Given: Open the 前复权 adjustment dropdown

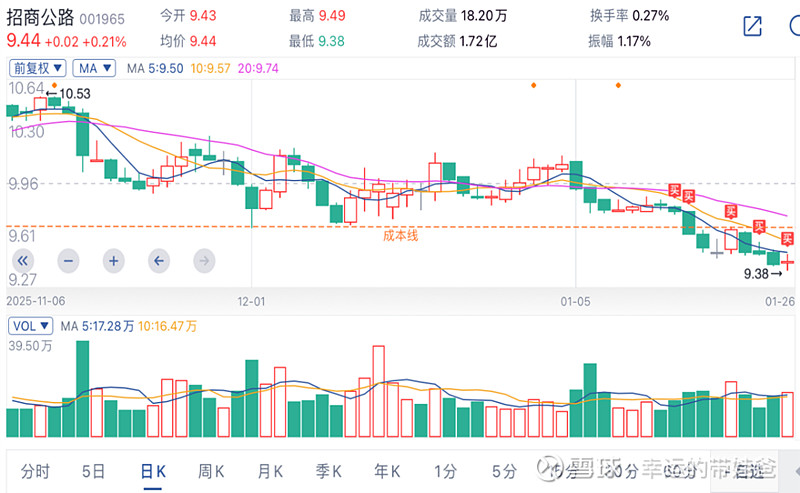Looking at the screenshot, I should [38, 68].
